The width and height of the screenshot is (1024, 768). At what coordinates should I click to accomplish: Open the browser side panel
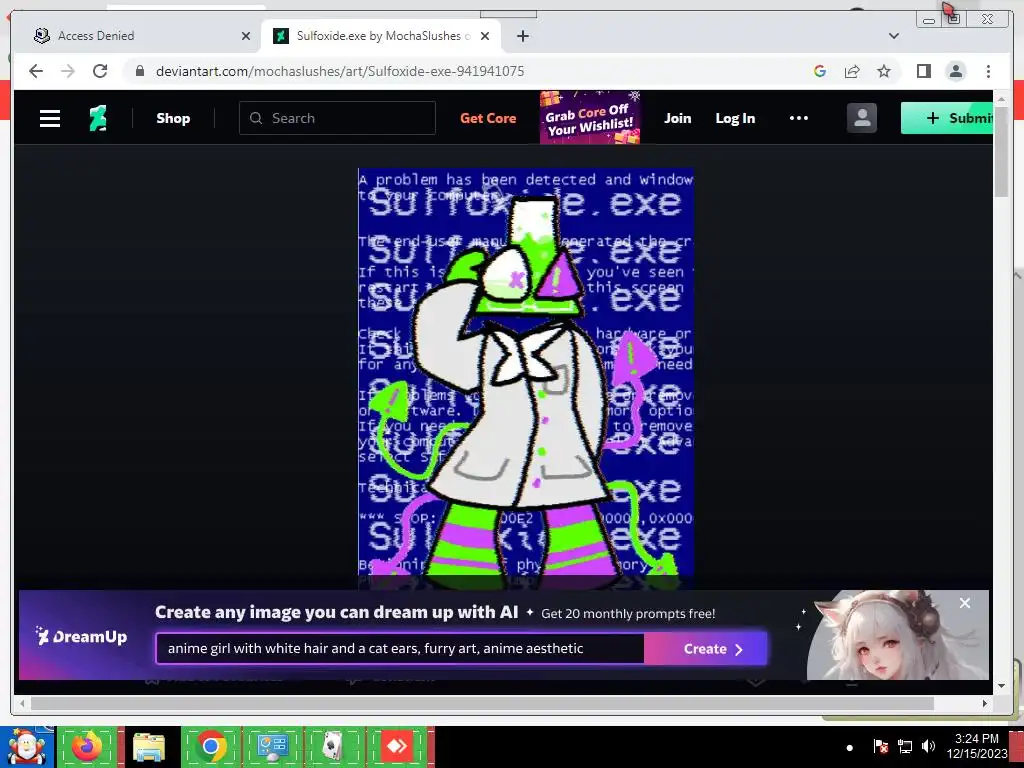pyautogui.click(x=923, y=71)
